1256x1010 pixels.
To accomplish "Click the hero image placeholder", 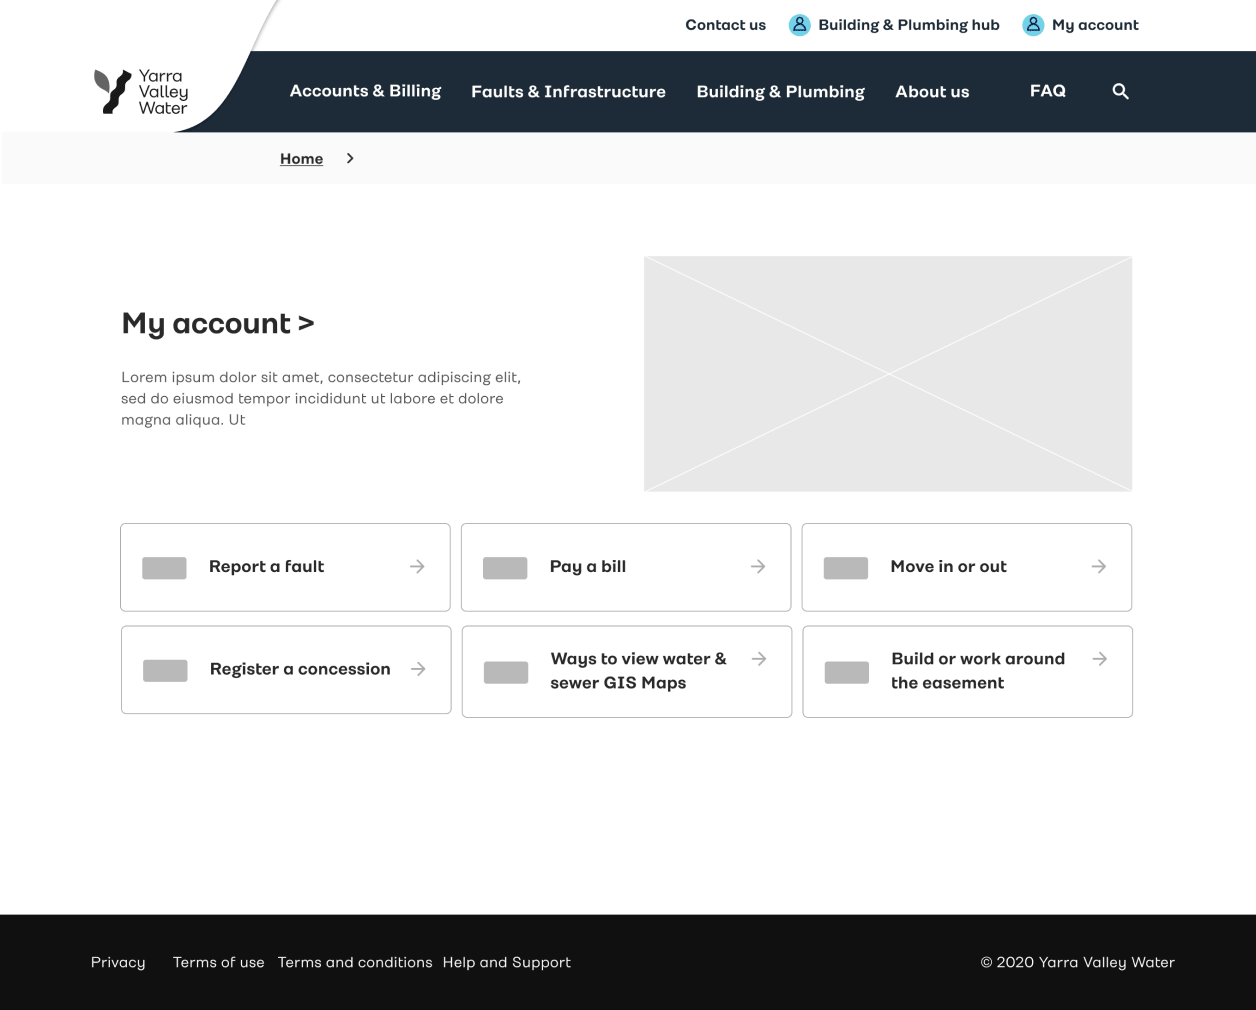I will [x=888, y=373].
